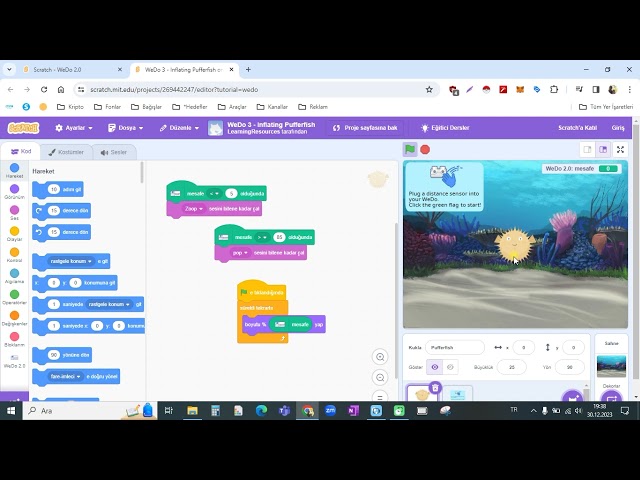Open the Hareket block category

(x=14, y=171)
